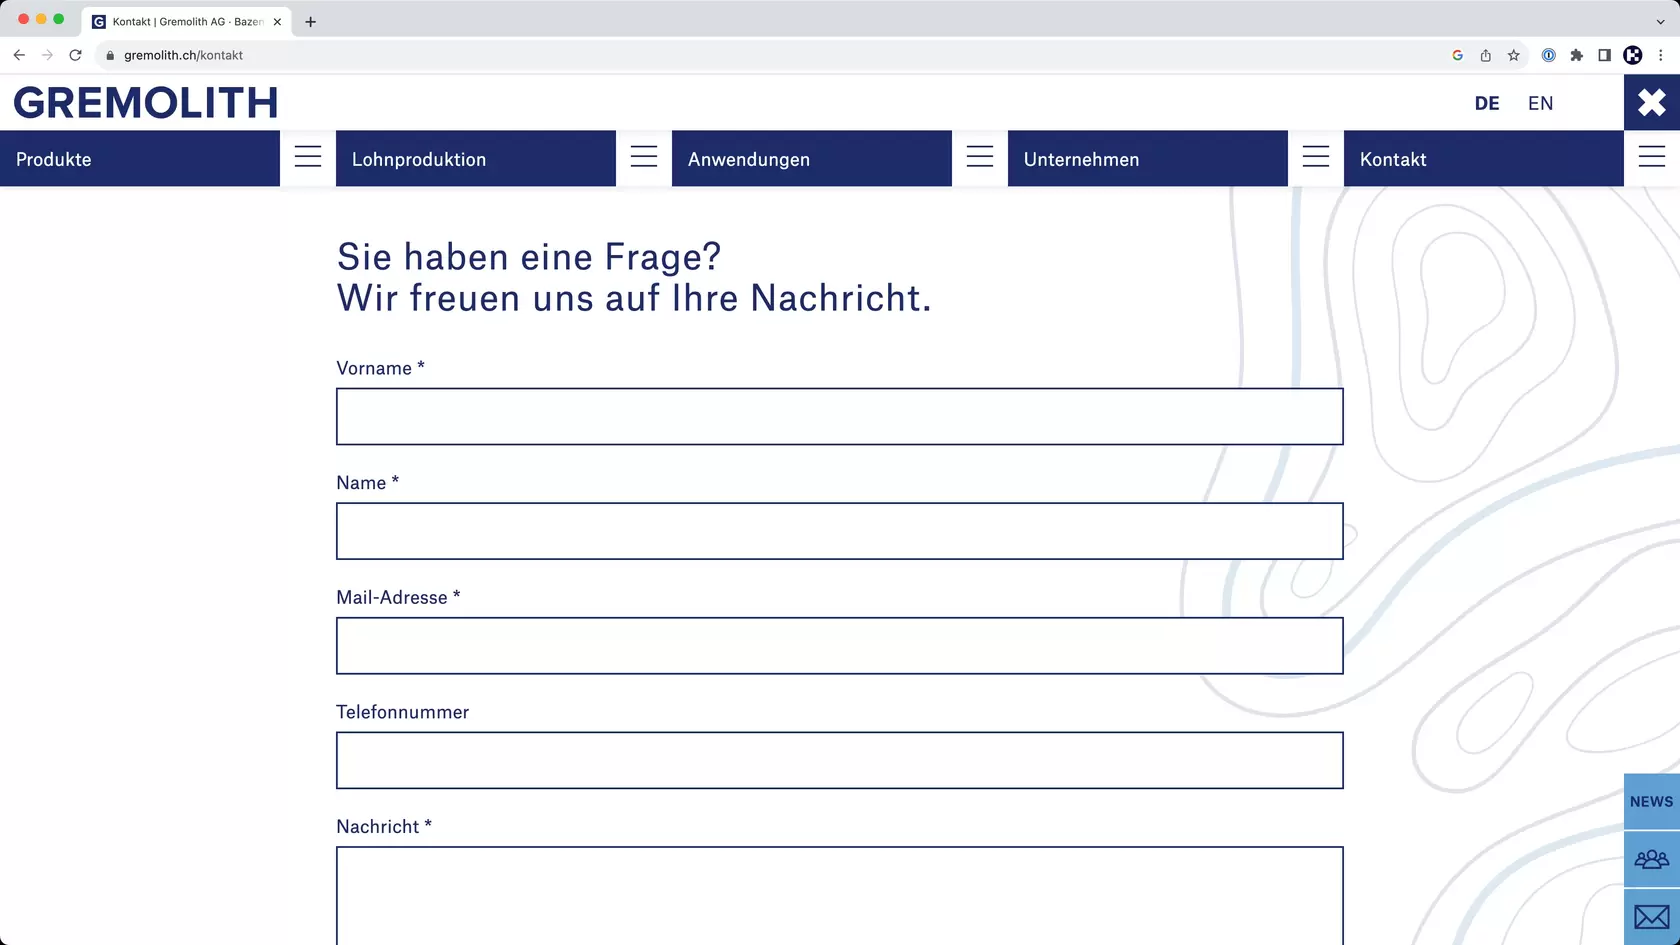
Task: Click into the Mail-Adresse field
Action: 839,645
